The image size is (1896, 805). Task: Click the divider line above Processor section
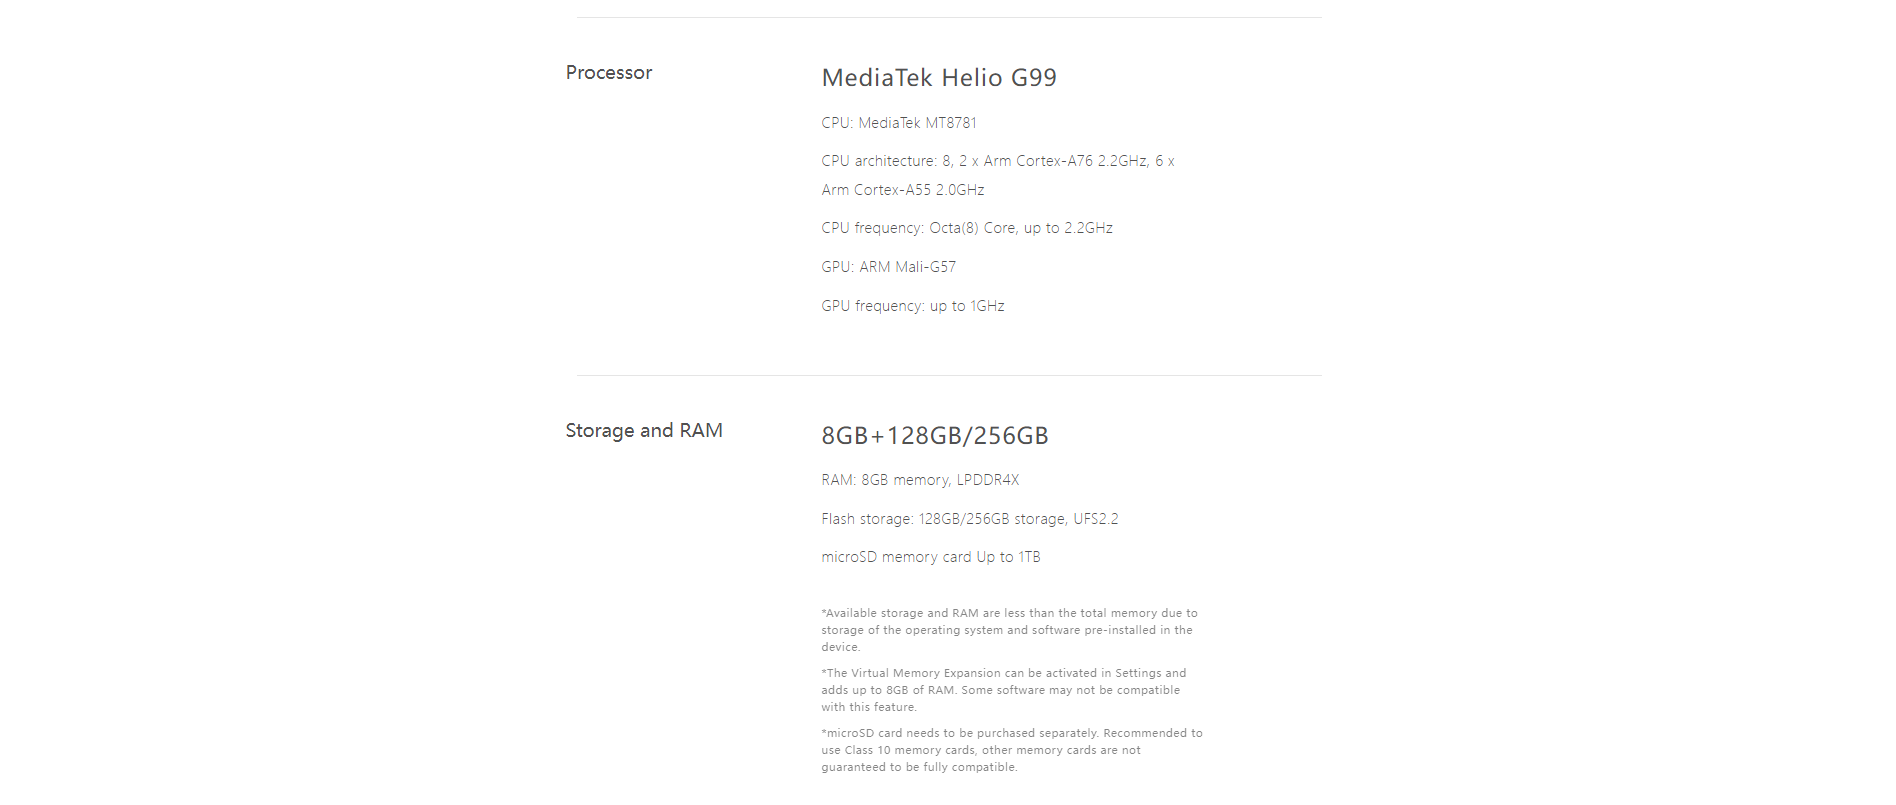[x=949, y=18]
